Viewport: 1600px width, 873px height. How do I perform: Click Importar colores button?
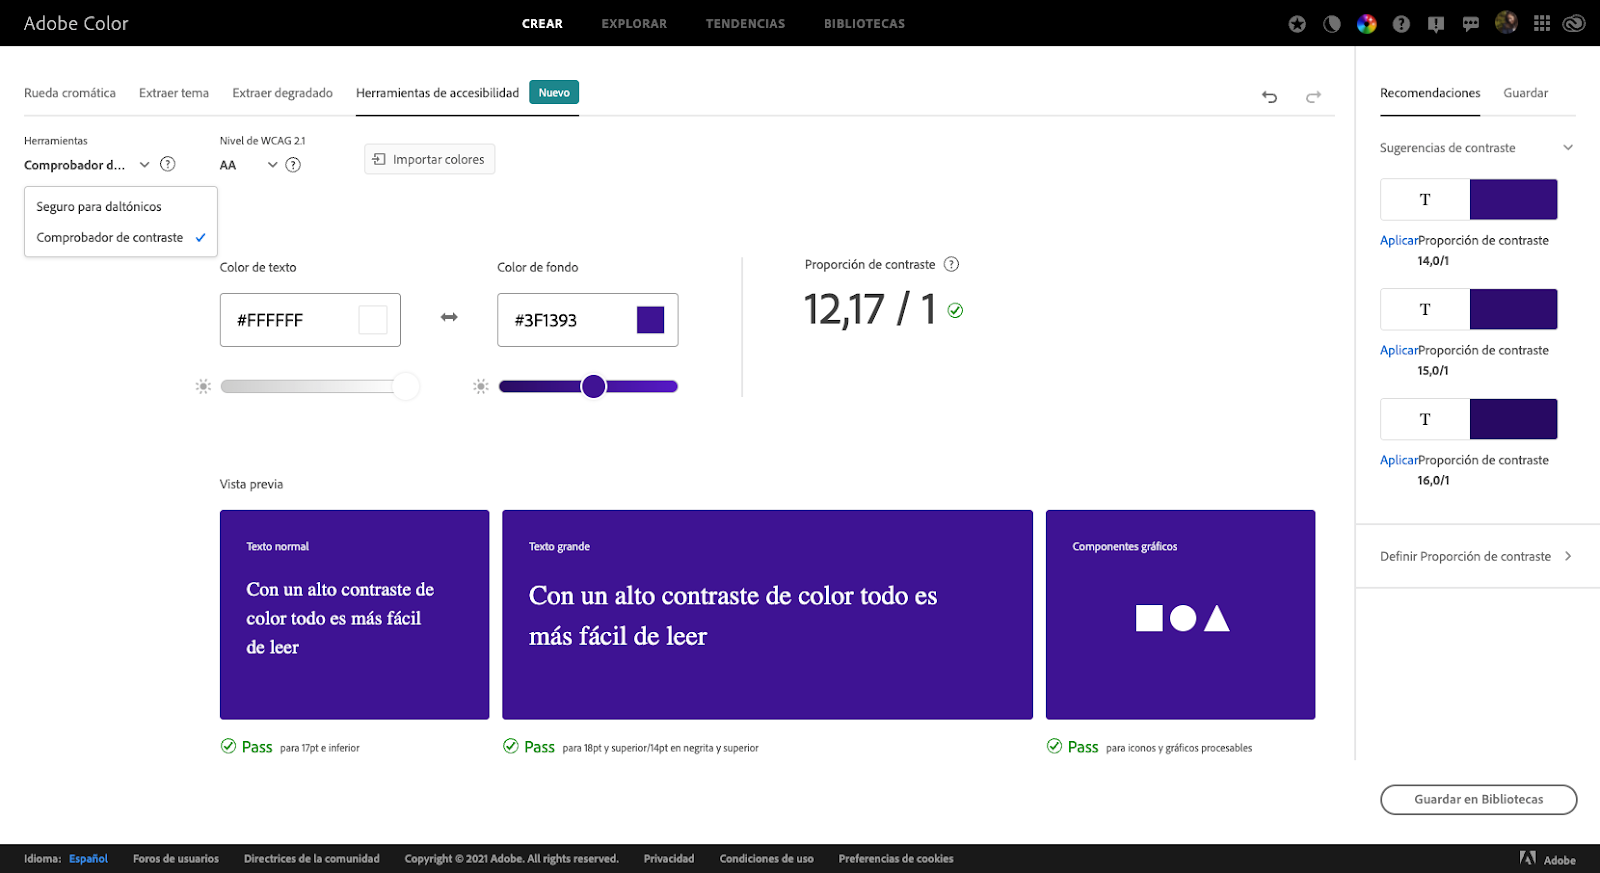429,159
